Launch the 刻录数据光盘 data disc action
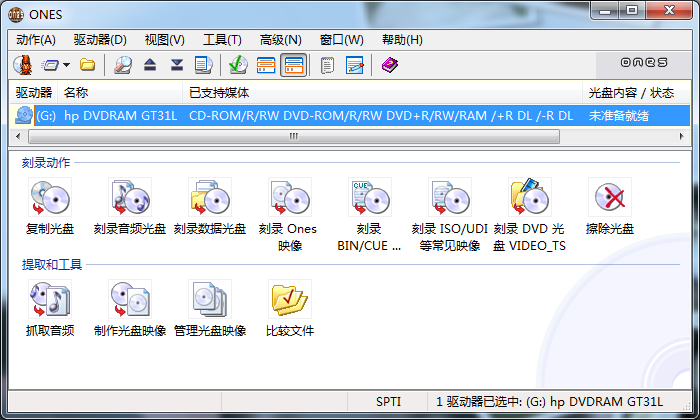Viewport: 700px width, 420px height. tap(210, 207)
